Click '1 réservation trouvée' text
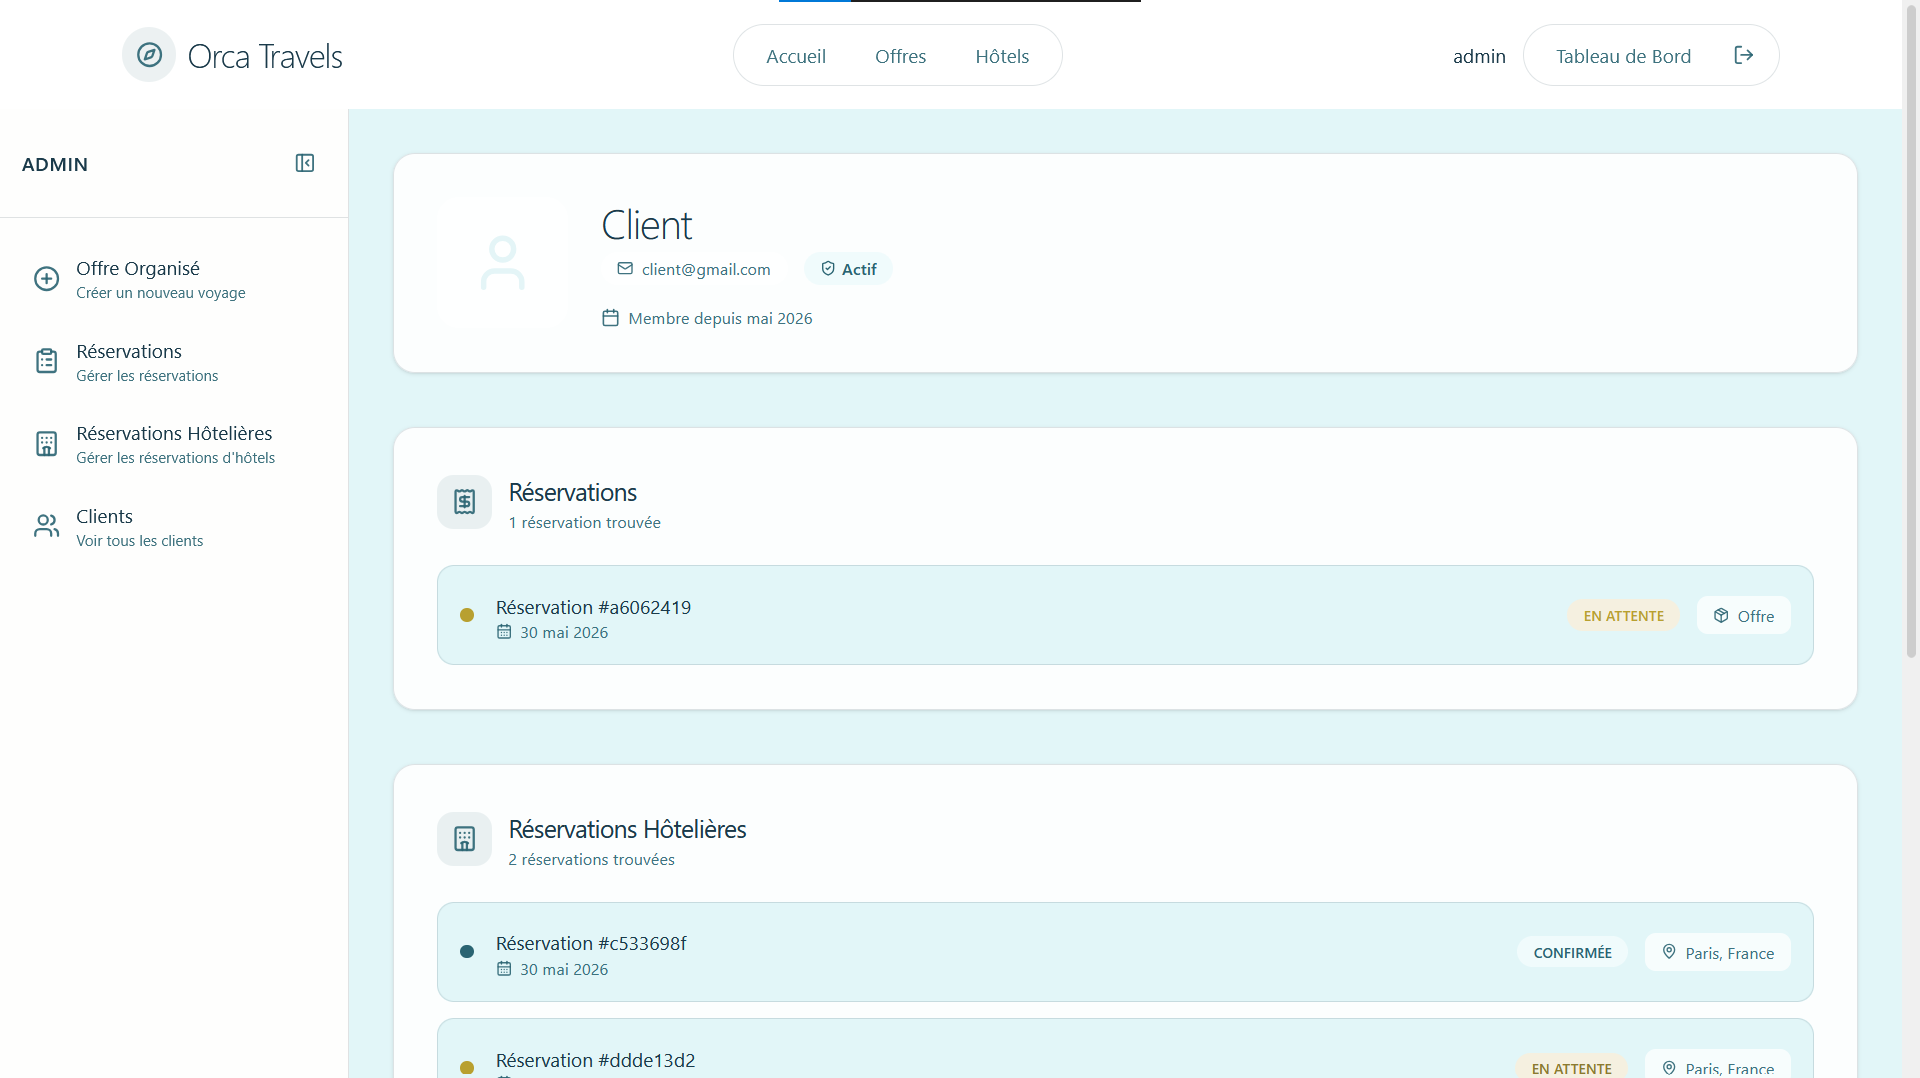This screenshot has height=1078, width=1920. coord(584,522)
